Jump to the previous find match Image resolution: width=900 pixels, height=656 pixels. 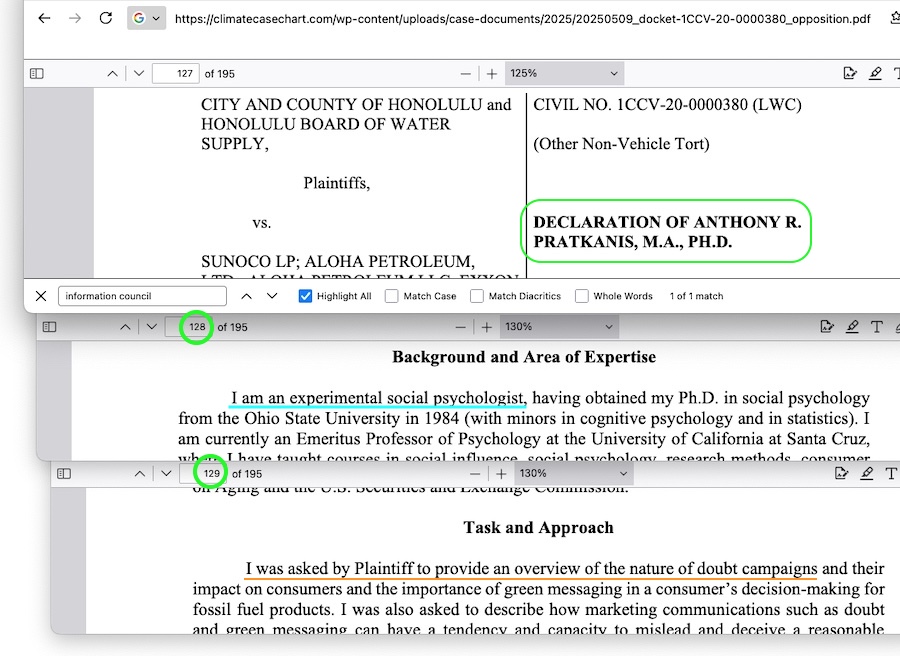246,296
